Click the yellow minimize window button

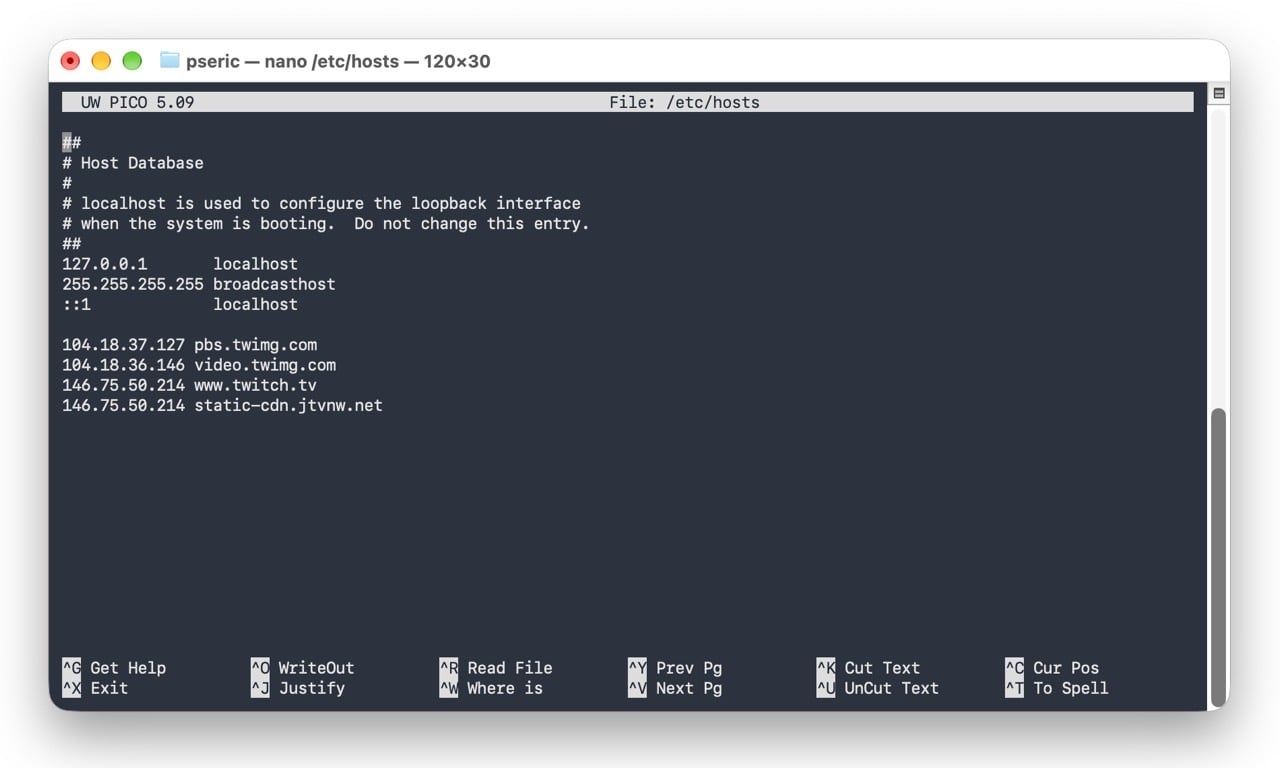click(101, 61)
